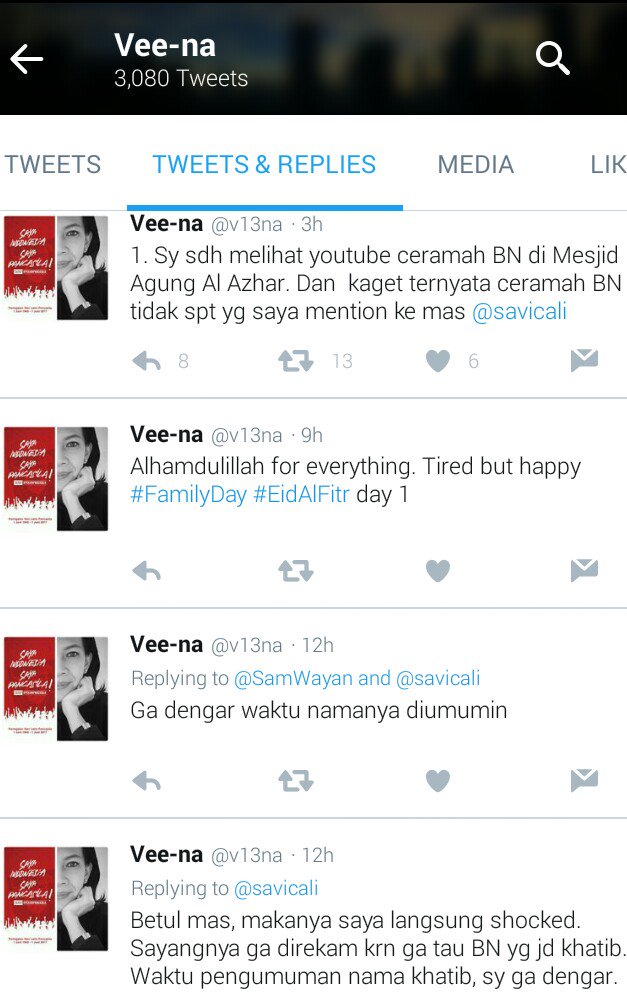Reply to the Mesjid Agung Al Azhar tweet

[146, 362]
